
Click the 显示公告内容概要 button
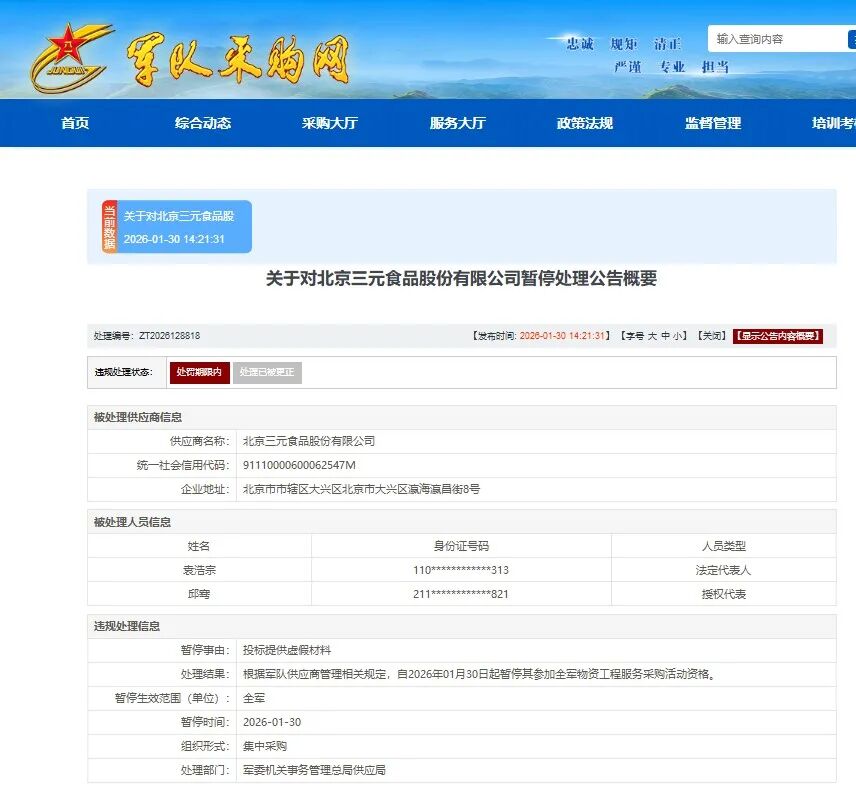[777, 336]
